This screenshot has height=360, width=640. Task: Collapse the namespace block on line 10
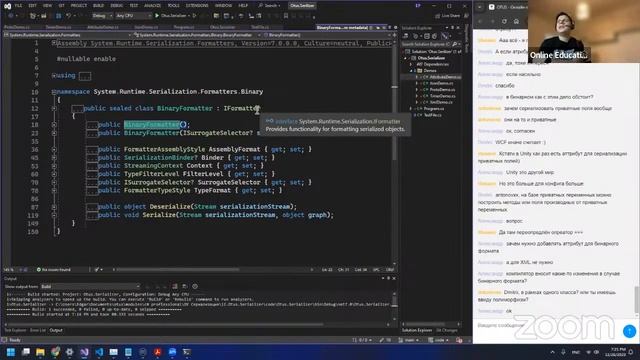point(54,92)
